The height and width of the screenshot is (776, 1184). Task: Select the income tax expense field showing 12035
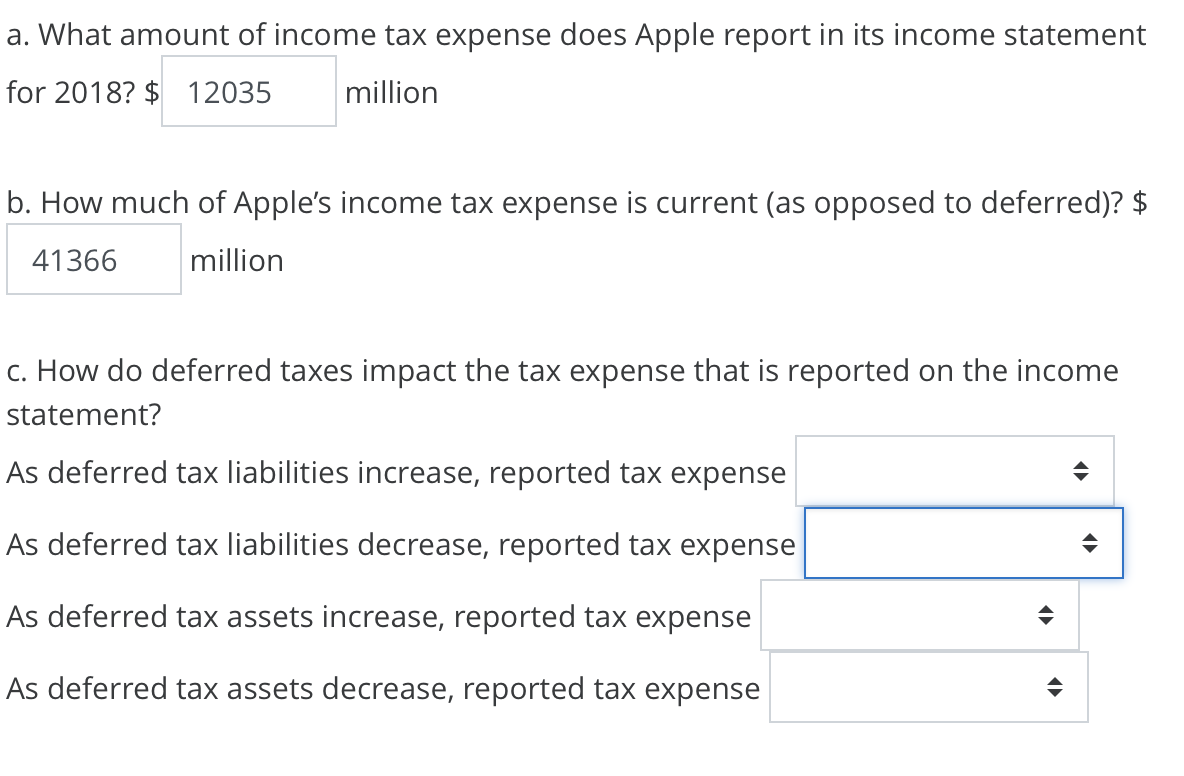[x=248, y=92]
